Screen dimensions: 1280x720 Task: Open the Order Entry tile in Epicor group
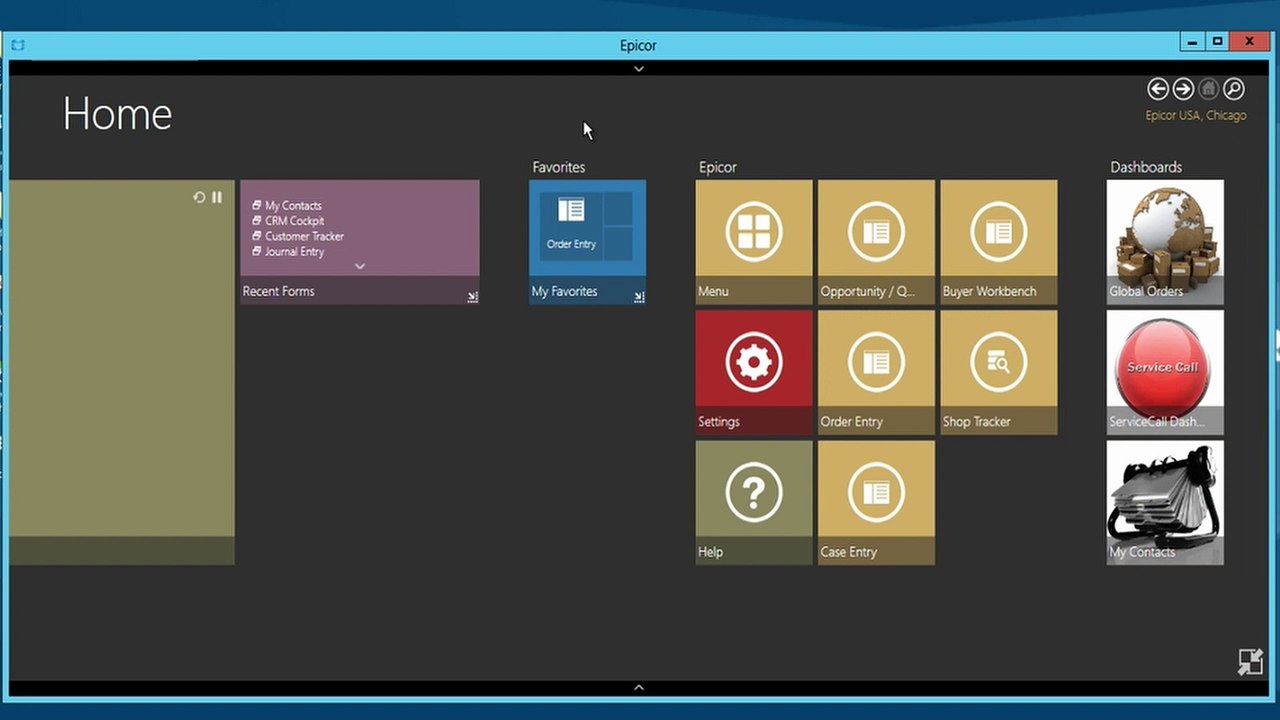coord(876,372)
